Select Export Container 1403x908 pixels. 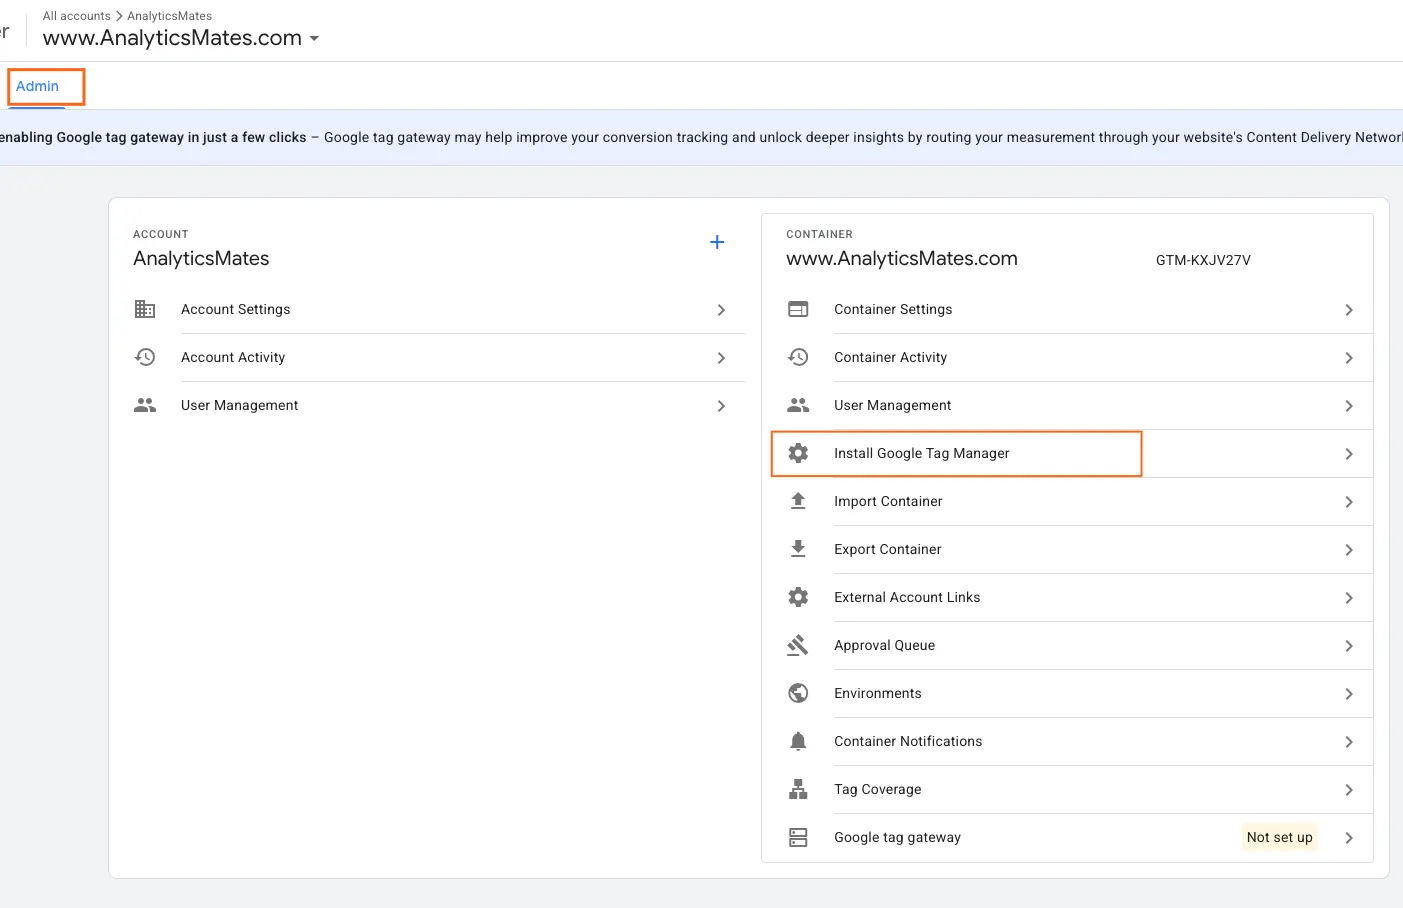(x=1067, y=550)
